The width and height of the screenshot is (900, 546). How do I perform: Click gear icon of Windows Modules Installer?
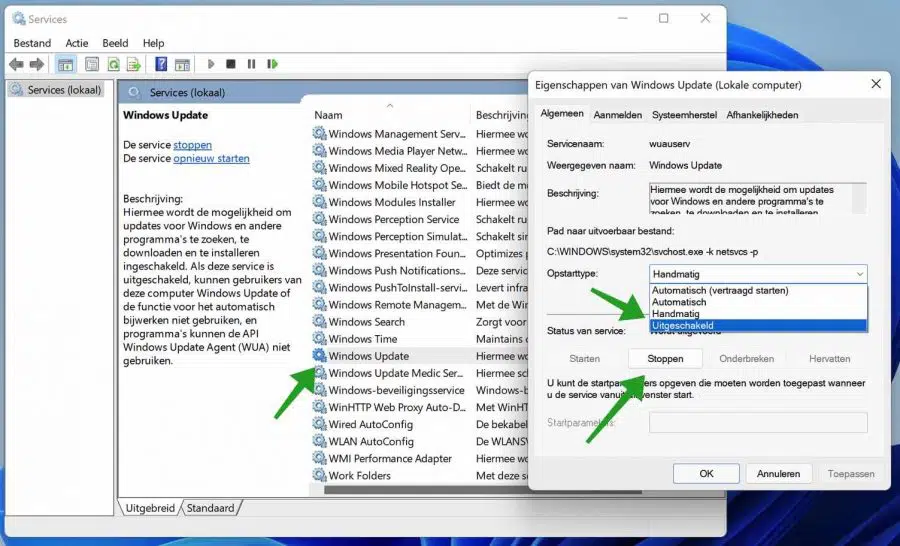pyautogui.click(x=319, y=202)
